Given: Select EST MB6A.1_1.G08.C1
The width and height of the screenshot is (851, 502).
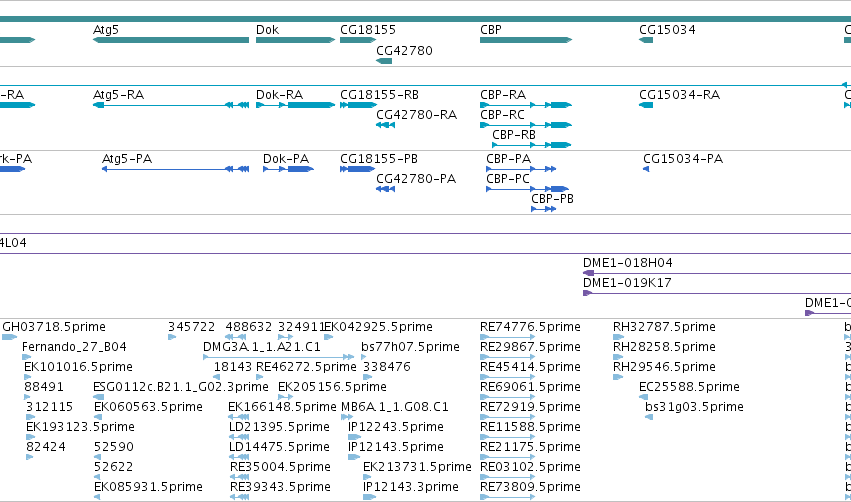Looking at the screenshot, I should pyautogui.click(x=347, y=417).
